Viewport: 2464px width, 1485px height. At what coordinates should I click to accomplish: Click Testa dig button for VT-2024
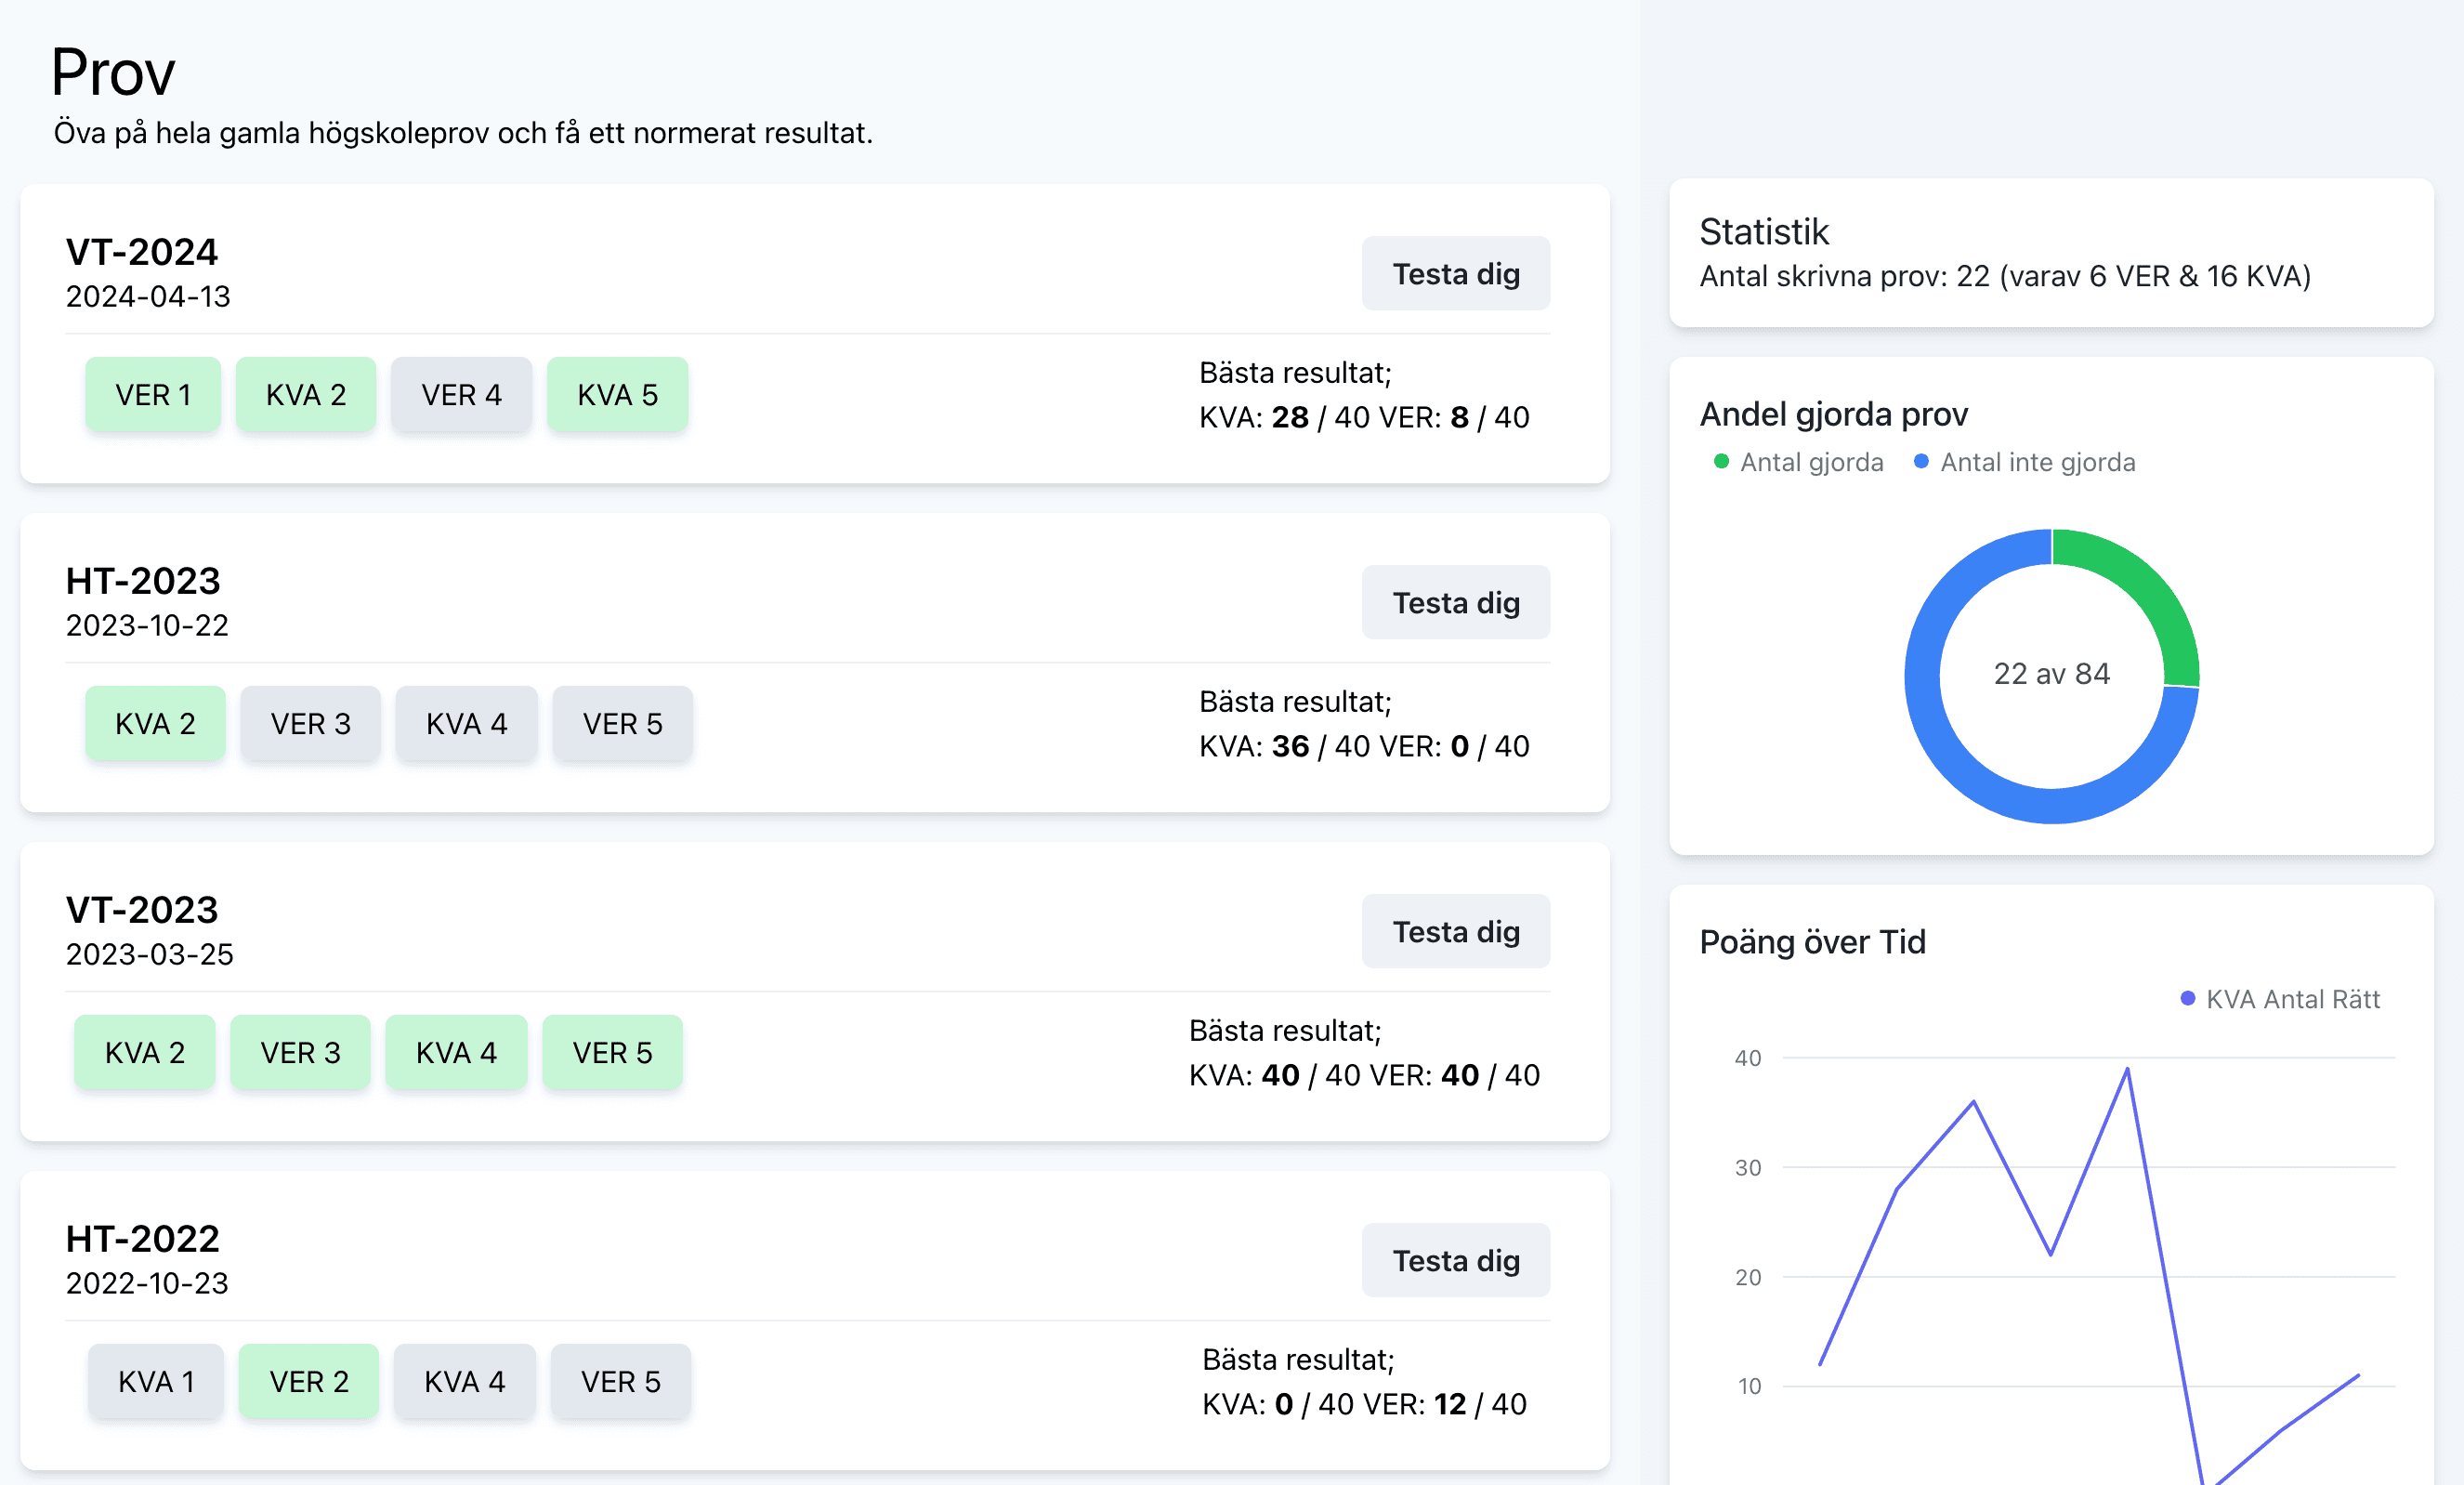point(1455,274)
